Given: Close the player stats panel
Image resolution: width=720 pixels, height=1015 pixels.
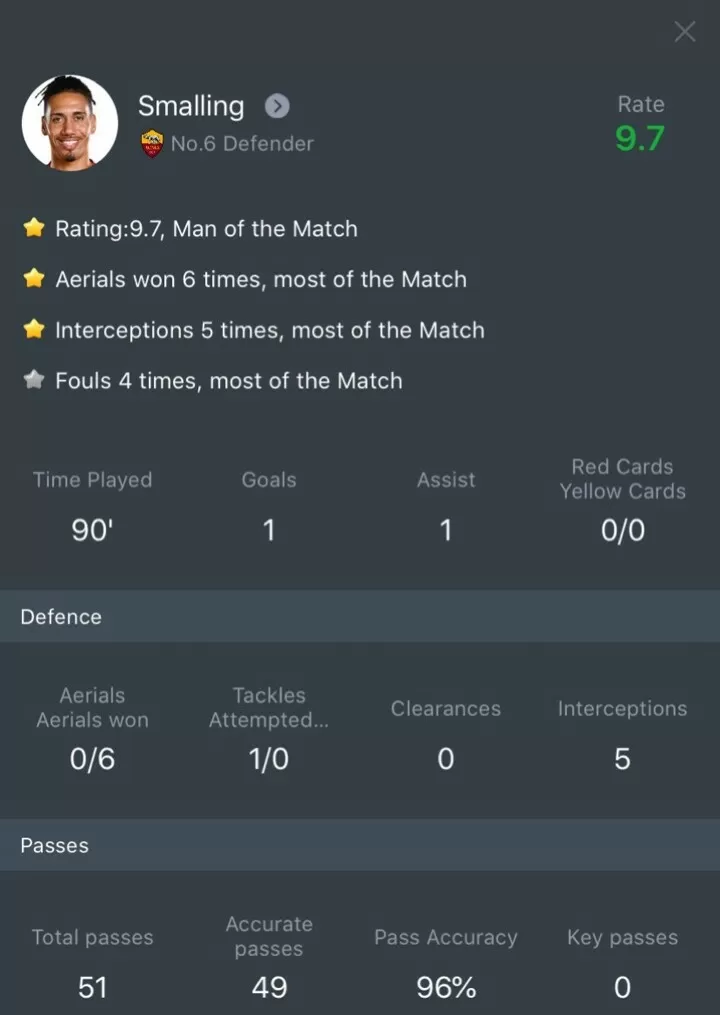Looking at the screenshot, I should [x=684, y=32].
